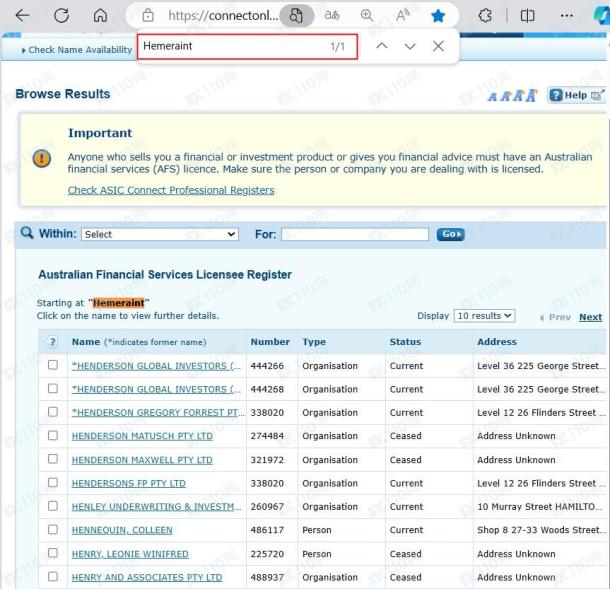Open HENNEQUIN, COLLEEN details
Screen dimensions: 610x589
(x=122, y=530)
